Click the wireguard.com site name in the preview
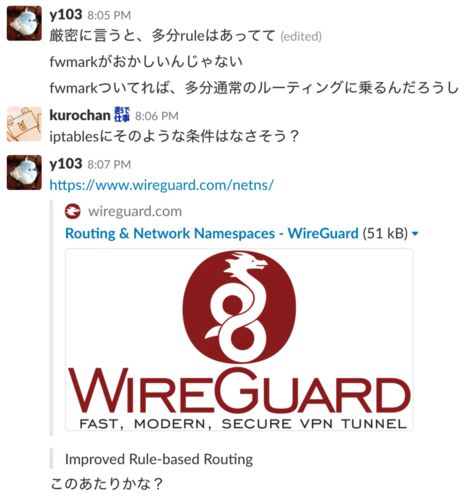Screen dimensions: 464x500 135,211
